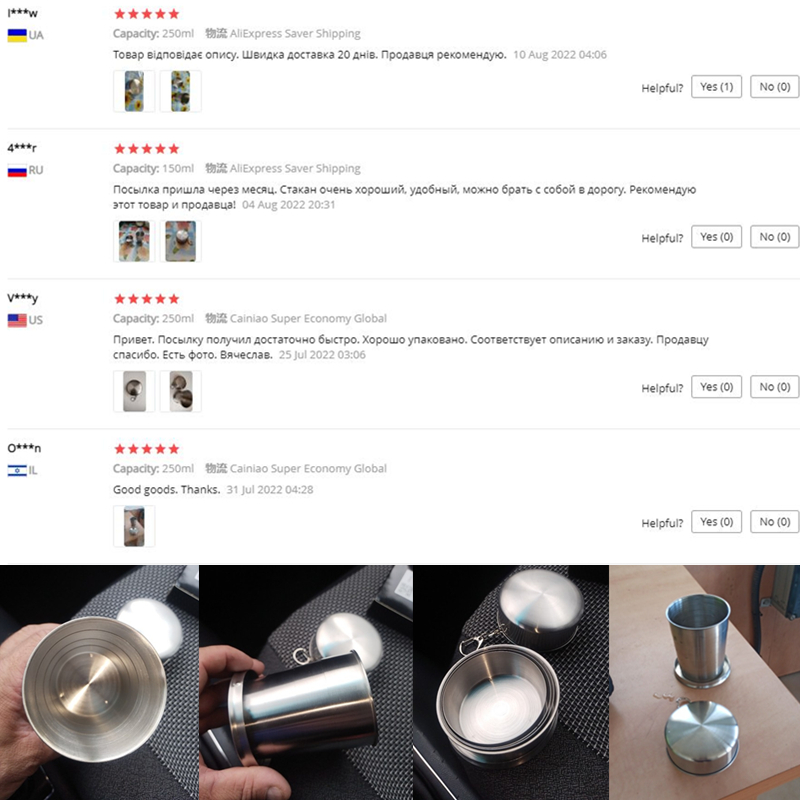Vote No on V***y's review
The height and width of the screenshot is (800, 800).
[774, 387]
